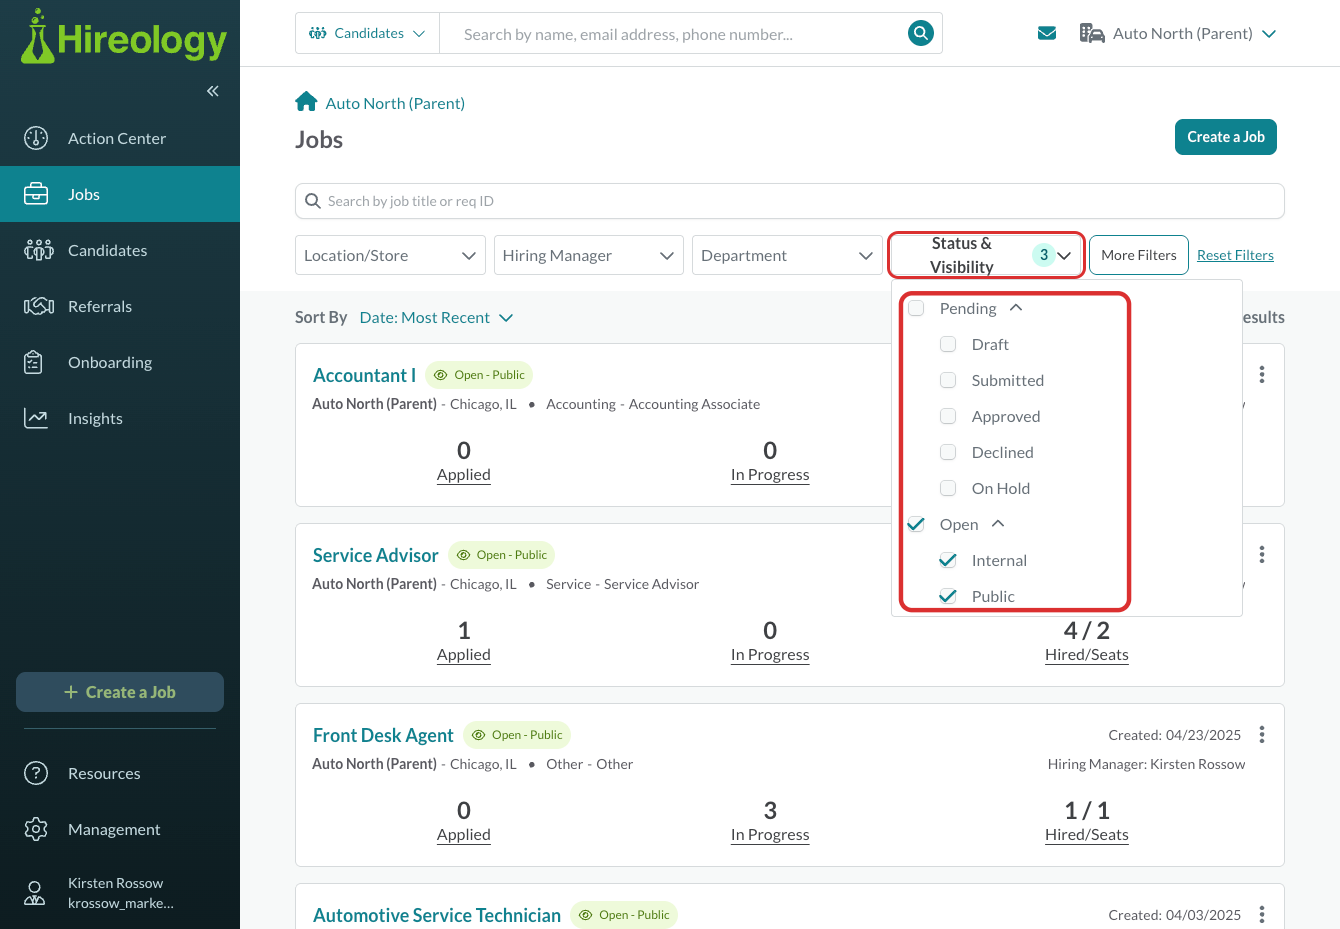Viewport: 1340px width, 929px height.
Task: Click the Candidates people icon
Action: click(38, 250)
